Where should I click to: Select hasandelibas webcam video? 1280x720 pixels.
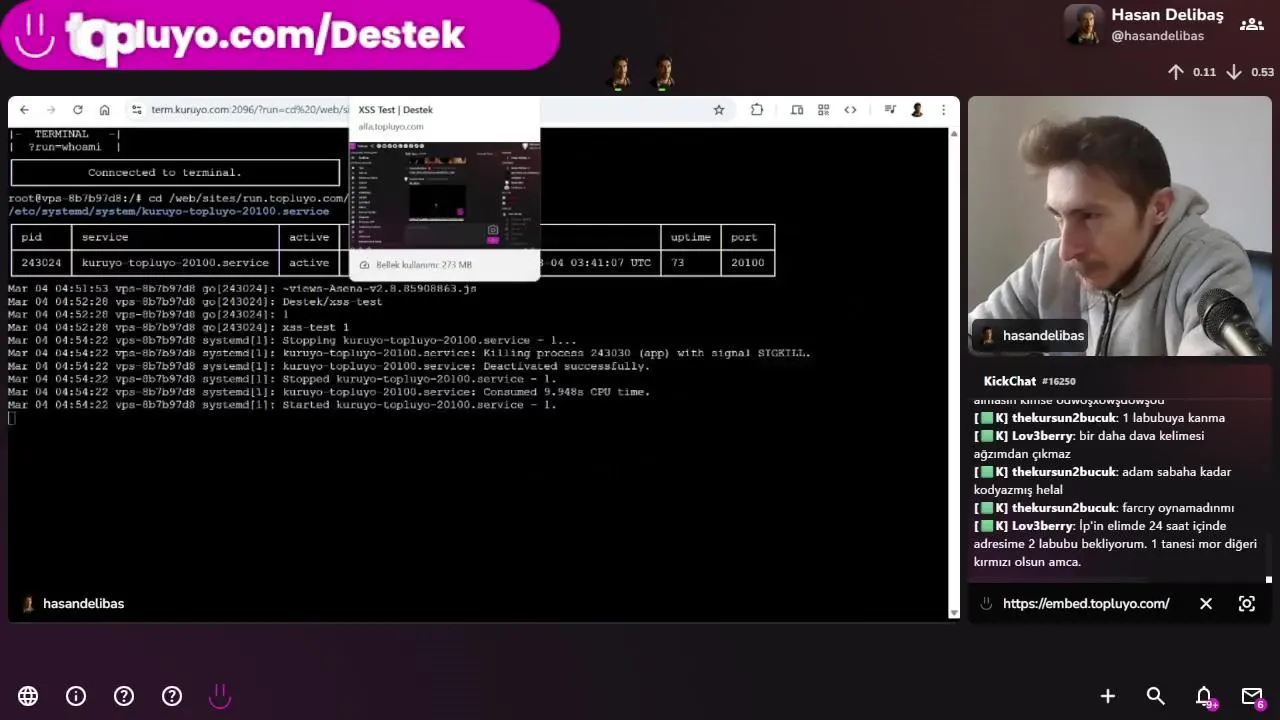[x=1120, y=226]
